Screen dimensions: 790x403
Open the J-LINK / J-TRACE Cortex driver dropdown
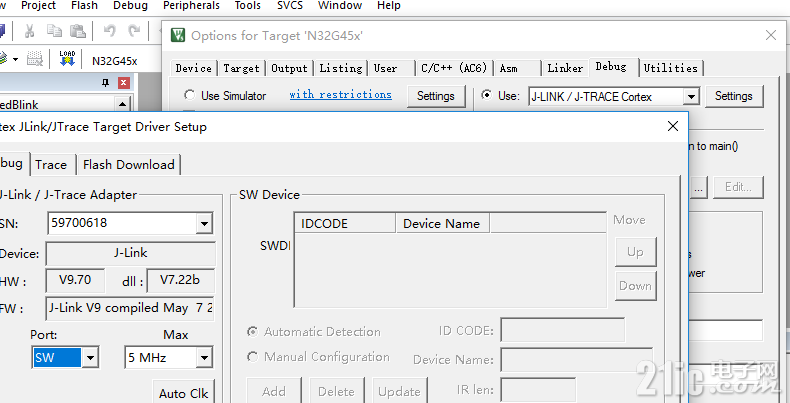click(x=692, y=96)
